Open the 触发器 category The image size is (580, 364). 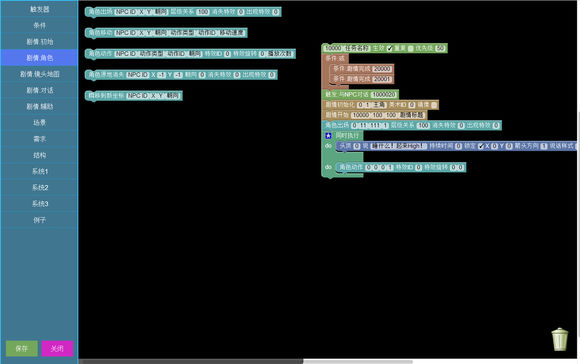click(39, 9)
